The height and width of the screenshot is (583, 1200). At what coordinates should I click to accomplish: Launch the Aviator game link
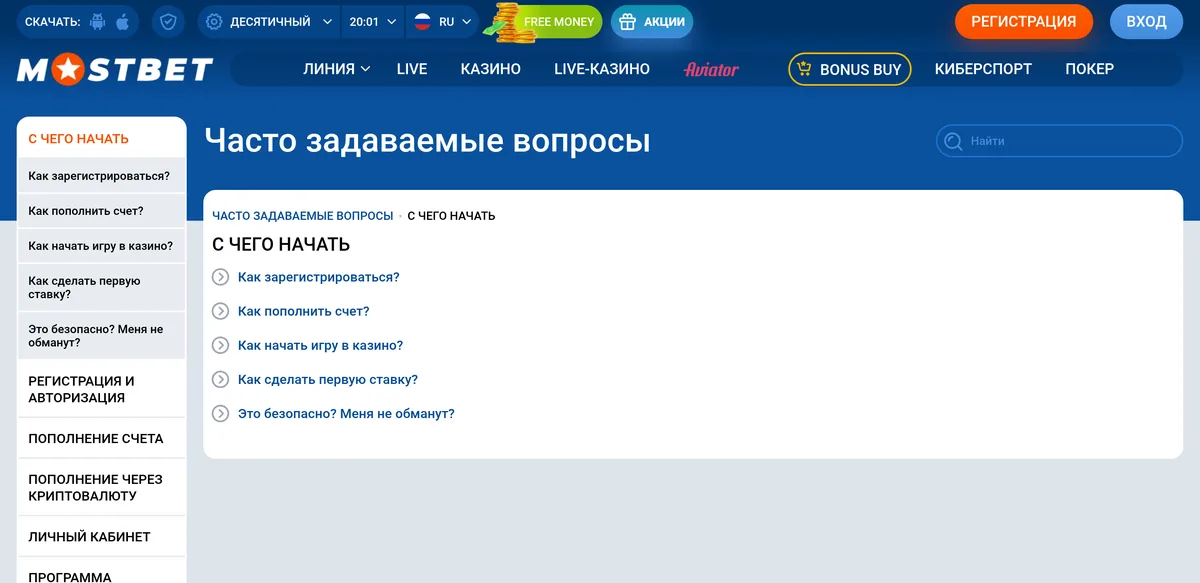pos(711,69)
